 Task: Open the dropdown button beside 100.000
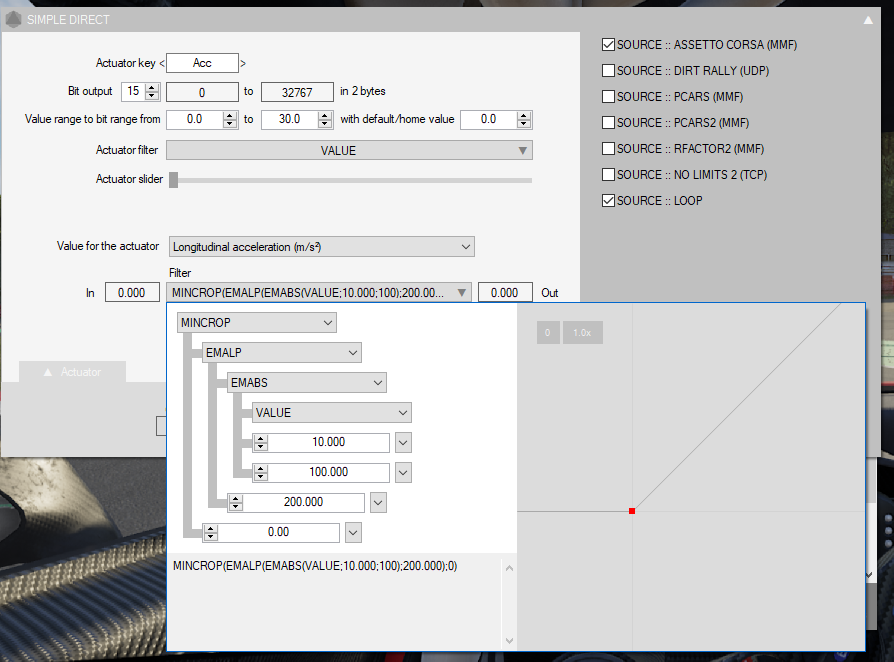pos(403,473)
